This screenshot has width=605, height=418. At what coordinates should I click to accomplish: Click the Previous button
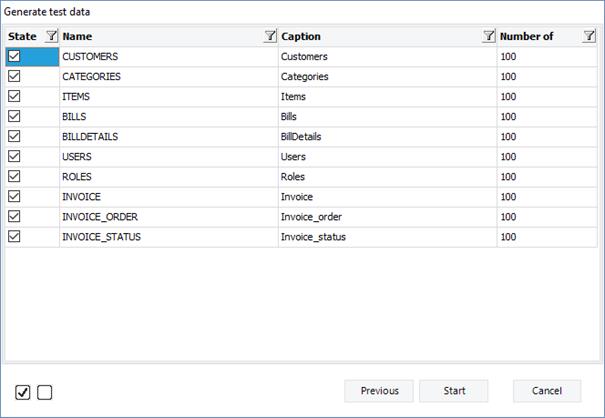click(x=379, y=391)
